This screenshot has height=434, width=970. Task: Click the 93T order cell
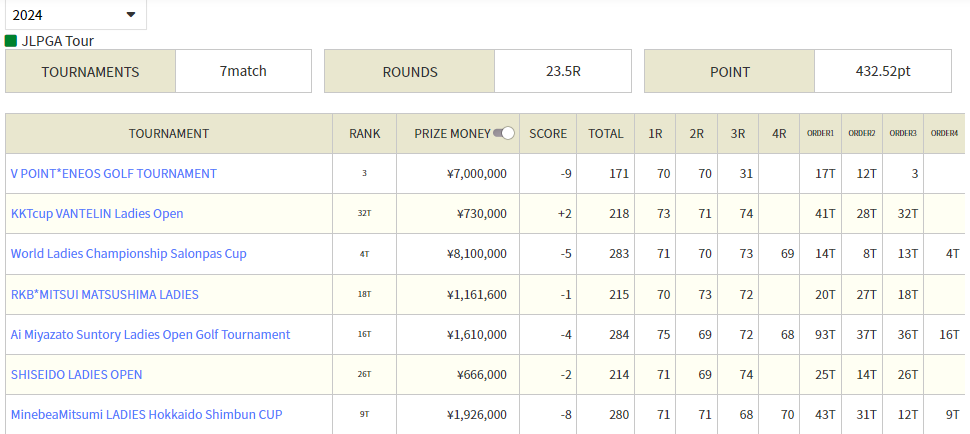point(820,334)
